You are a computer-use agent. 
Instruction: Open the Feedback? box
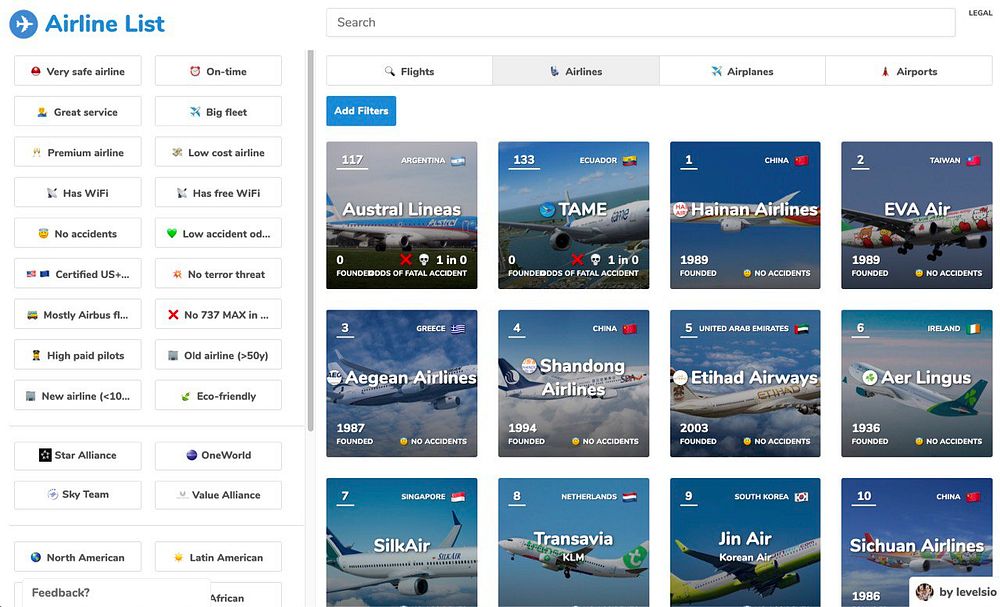115,593
